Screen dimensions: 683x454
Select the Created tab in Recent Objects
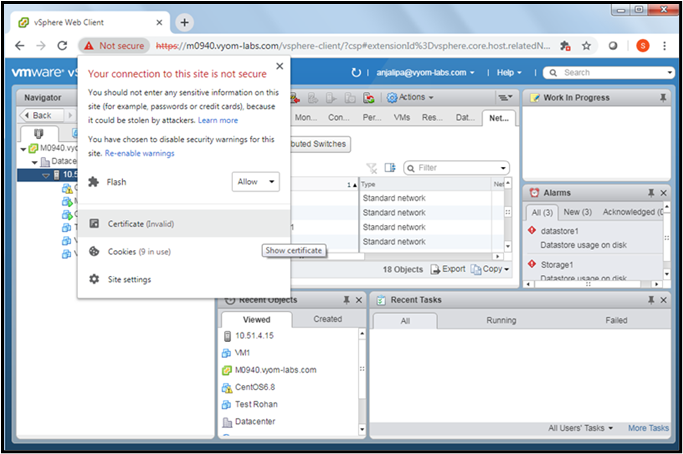point(327,319)
